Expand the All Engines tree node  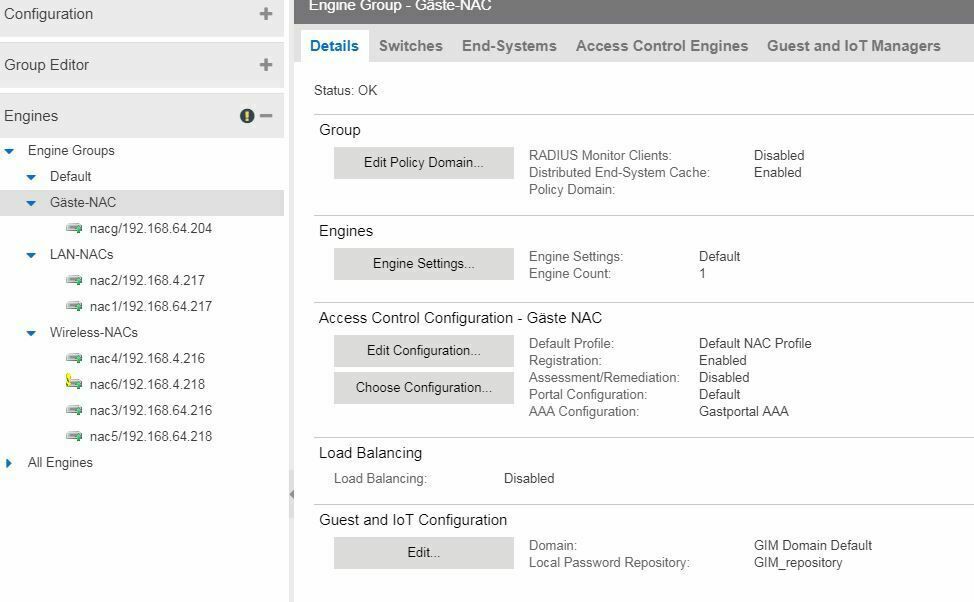[x=10, y=463]
